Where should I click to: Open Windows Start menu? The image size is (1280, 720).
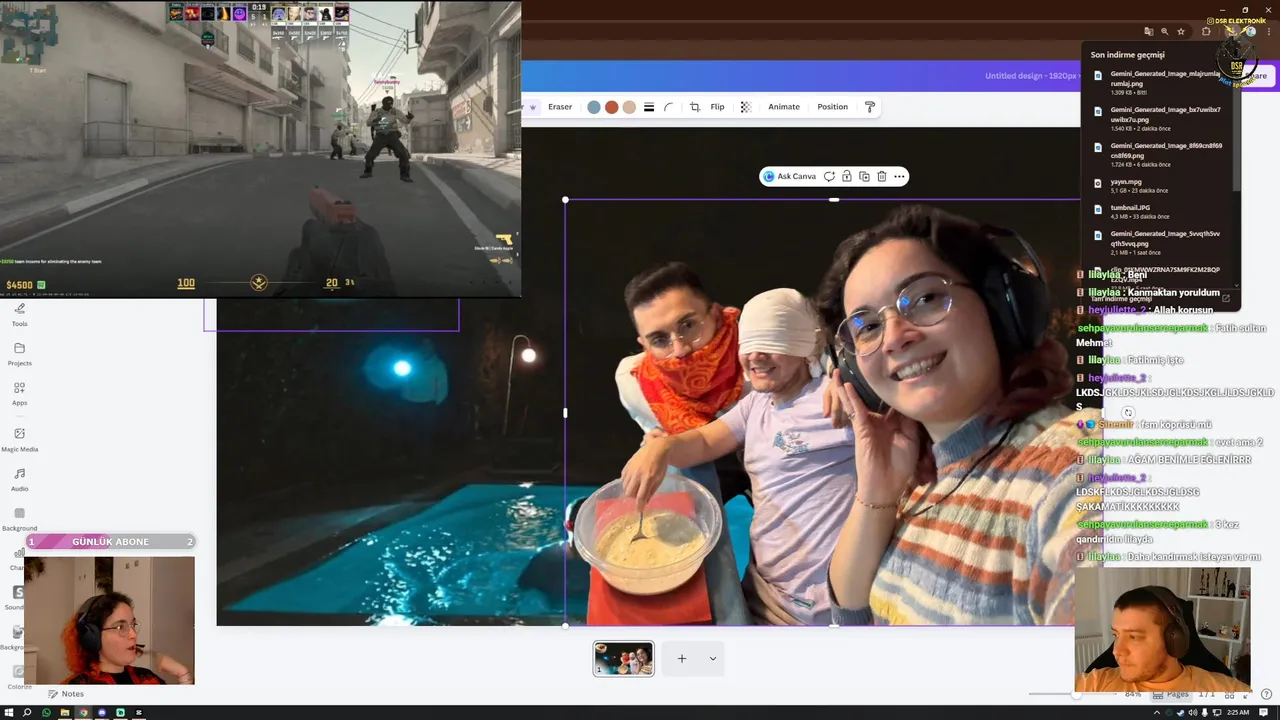click(9, 713)
